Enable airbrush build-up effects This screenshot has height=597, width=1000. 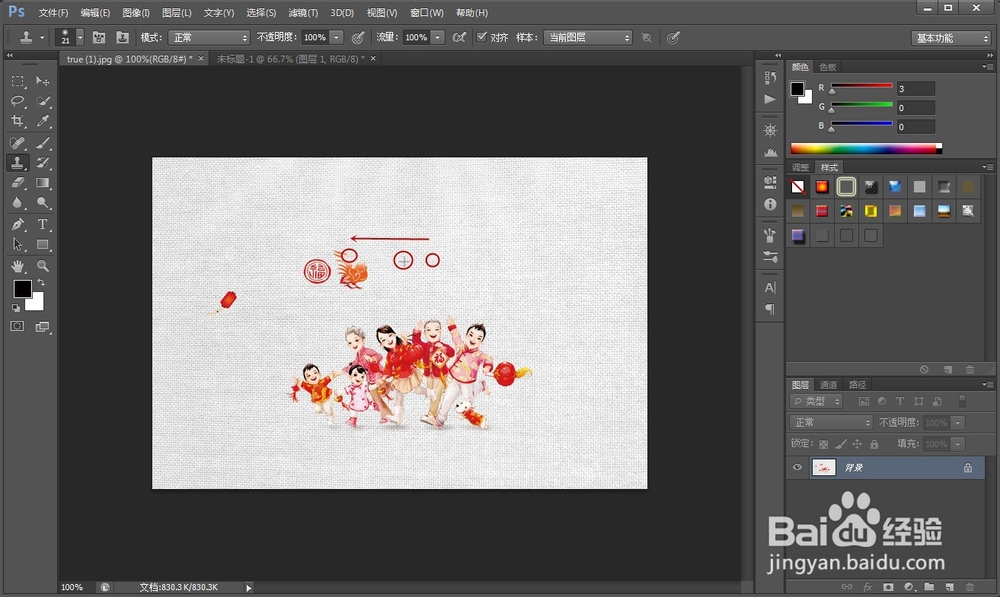point(459,38)
